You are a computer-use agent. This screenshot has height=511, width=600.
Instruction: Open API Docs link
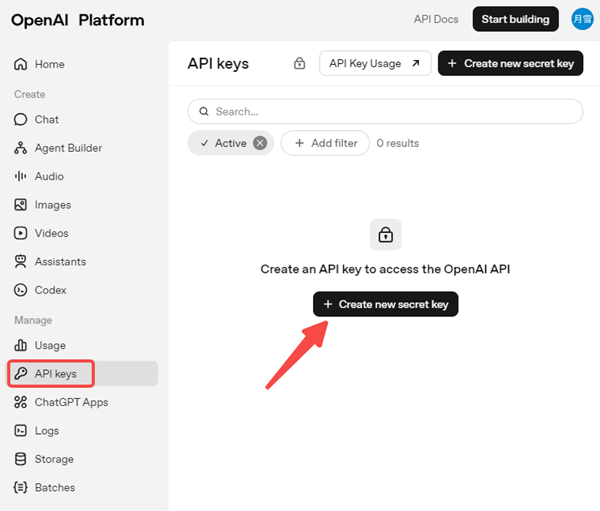pos(436,19)
